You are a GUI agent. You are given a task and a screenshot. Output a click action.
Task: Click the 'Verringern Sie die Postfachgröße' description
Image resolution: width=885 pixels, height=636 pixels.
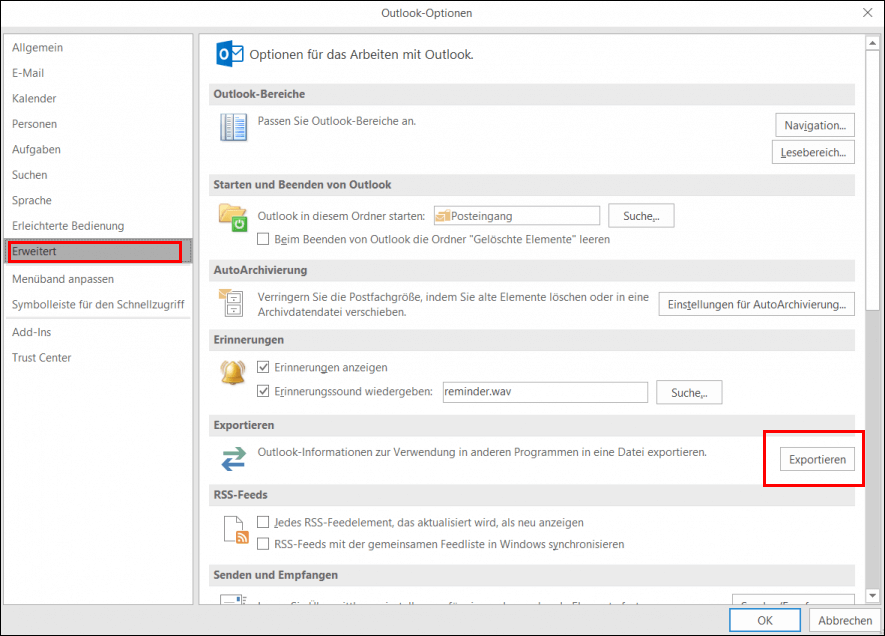(453, 304)
